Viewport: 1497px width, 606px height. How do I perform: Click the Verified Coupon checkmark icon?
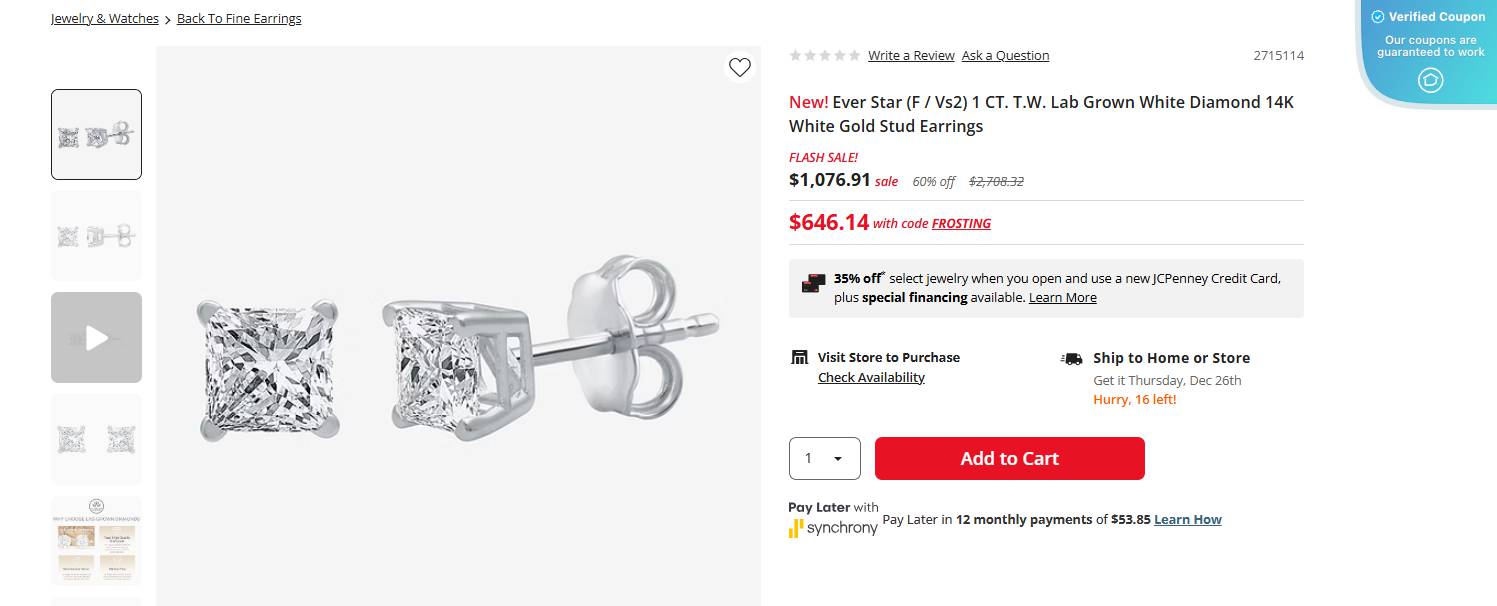coord(1379,16)
